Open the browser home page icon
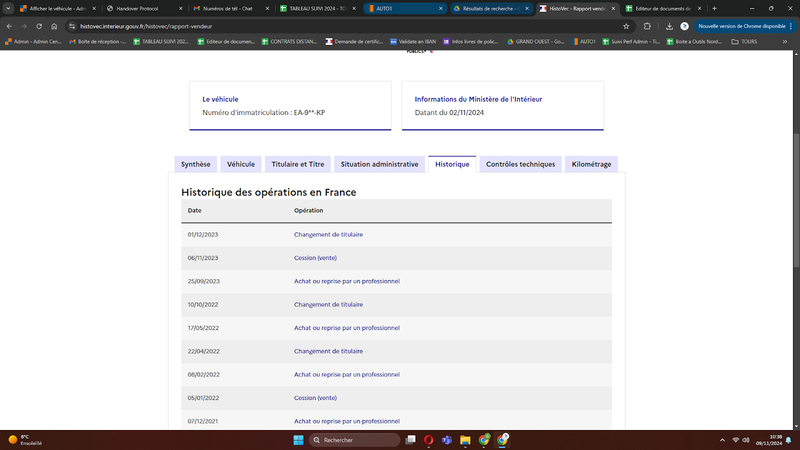Image resolution: width=800 pixels, height=450 pixels. [x=54, y=26]
